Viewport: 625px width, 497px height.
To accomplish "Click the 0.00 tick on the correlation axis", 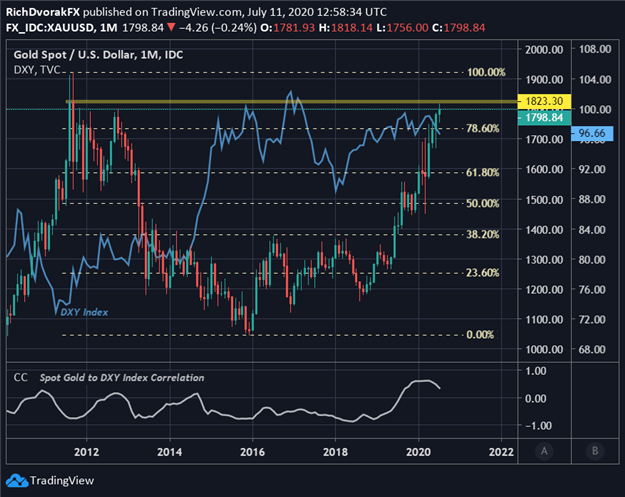I will [538, 398].
